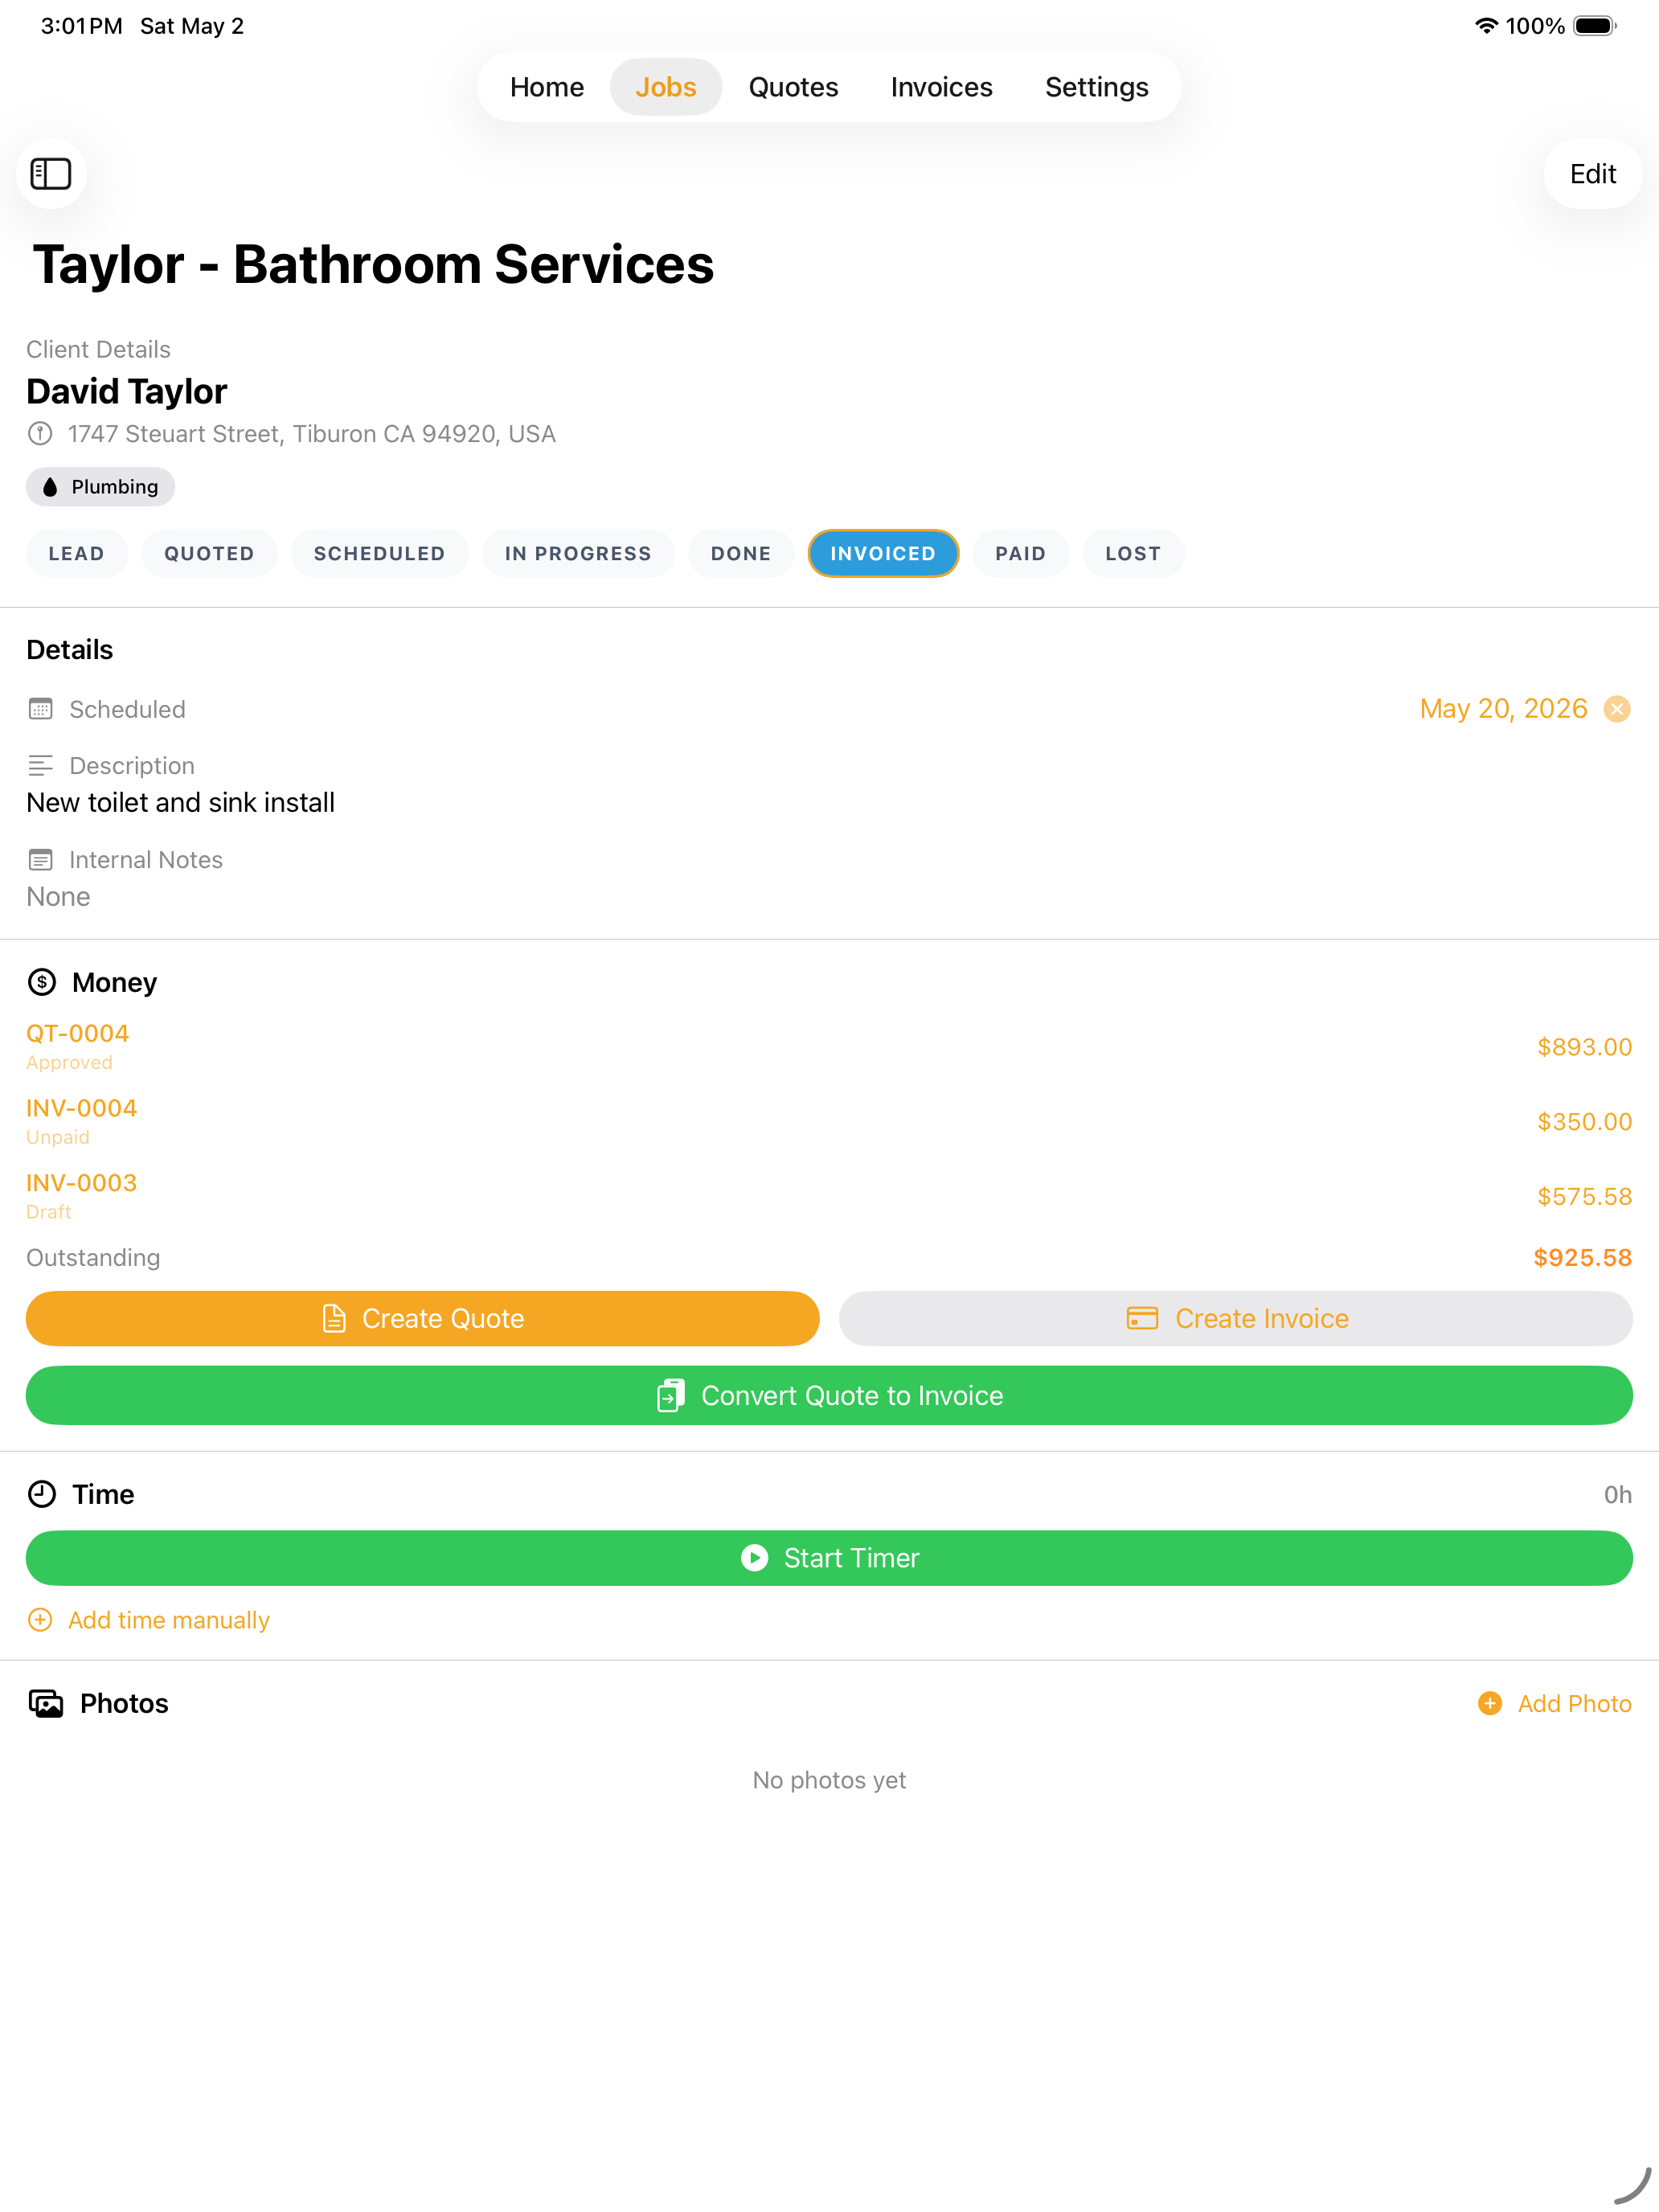This screenshot has width=1659, height=2212.
Task: Click the scheduled date May 20, 2026
Action: click(x=1503, y=709)
